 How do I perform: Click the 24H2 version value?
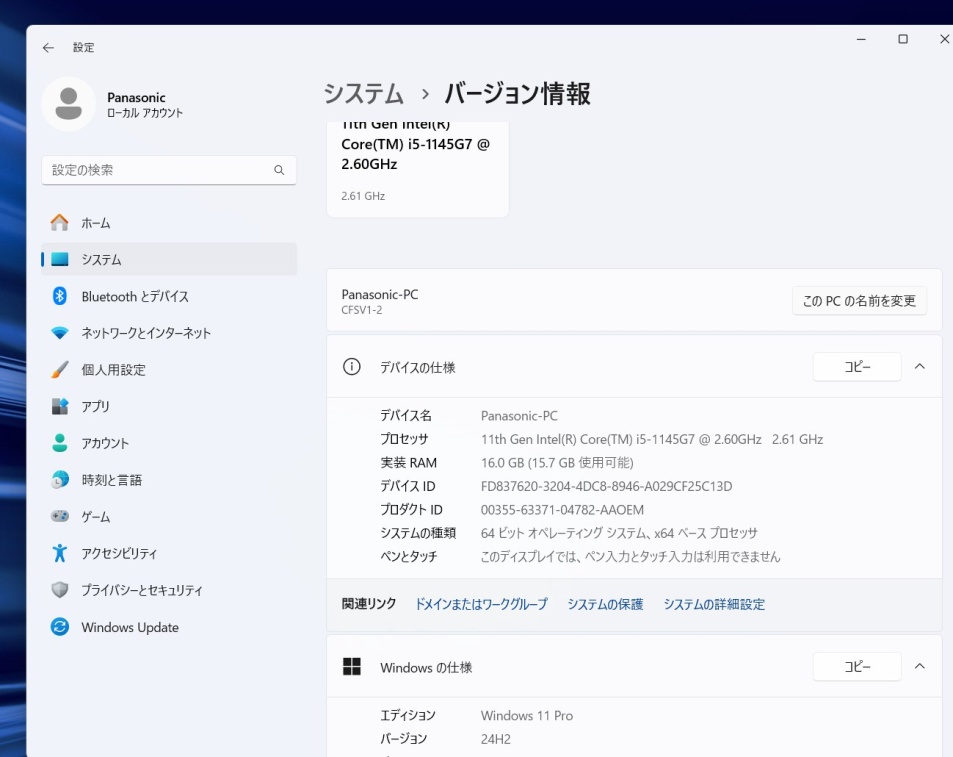click(x=496, y=739)
